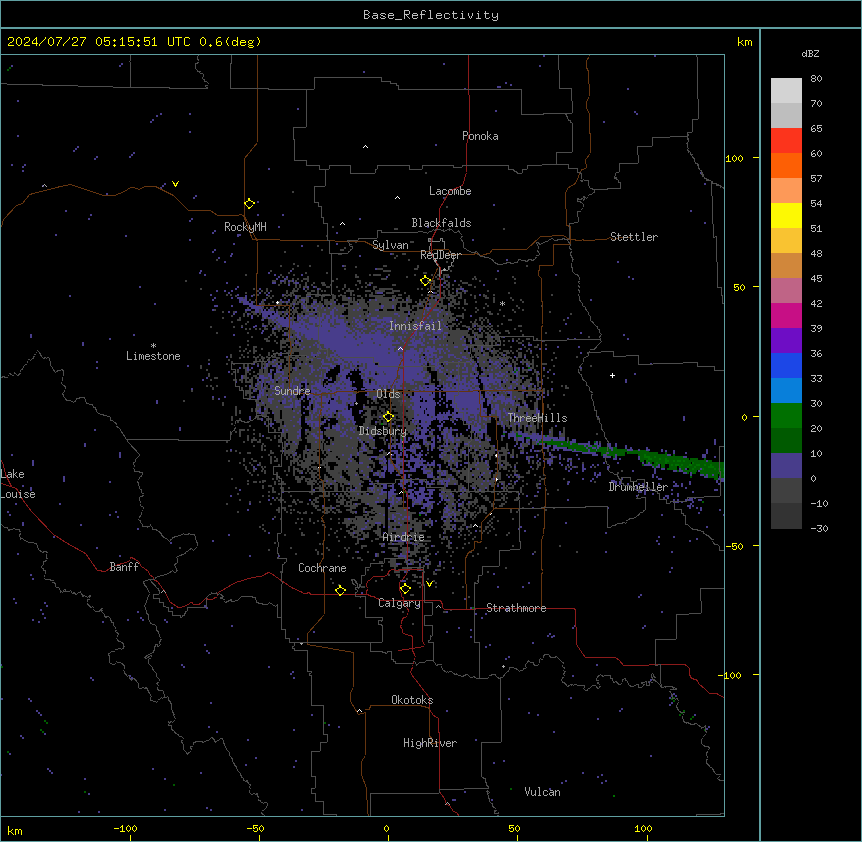Click the RedDeer city label
Viewport: 862px width, 842px height.
(x=440, y=255)
